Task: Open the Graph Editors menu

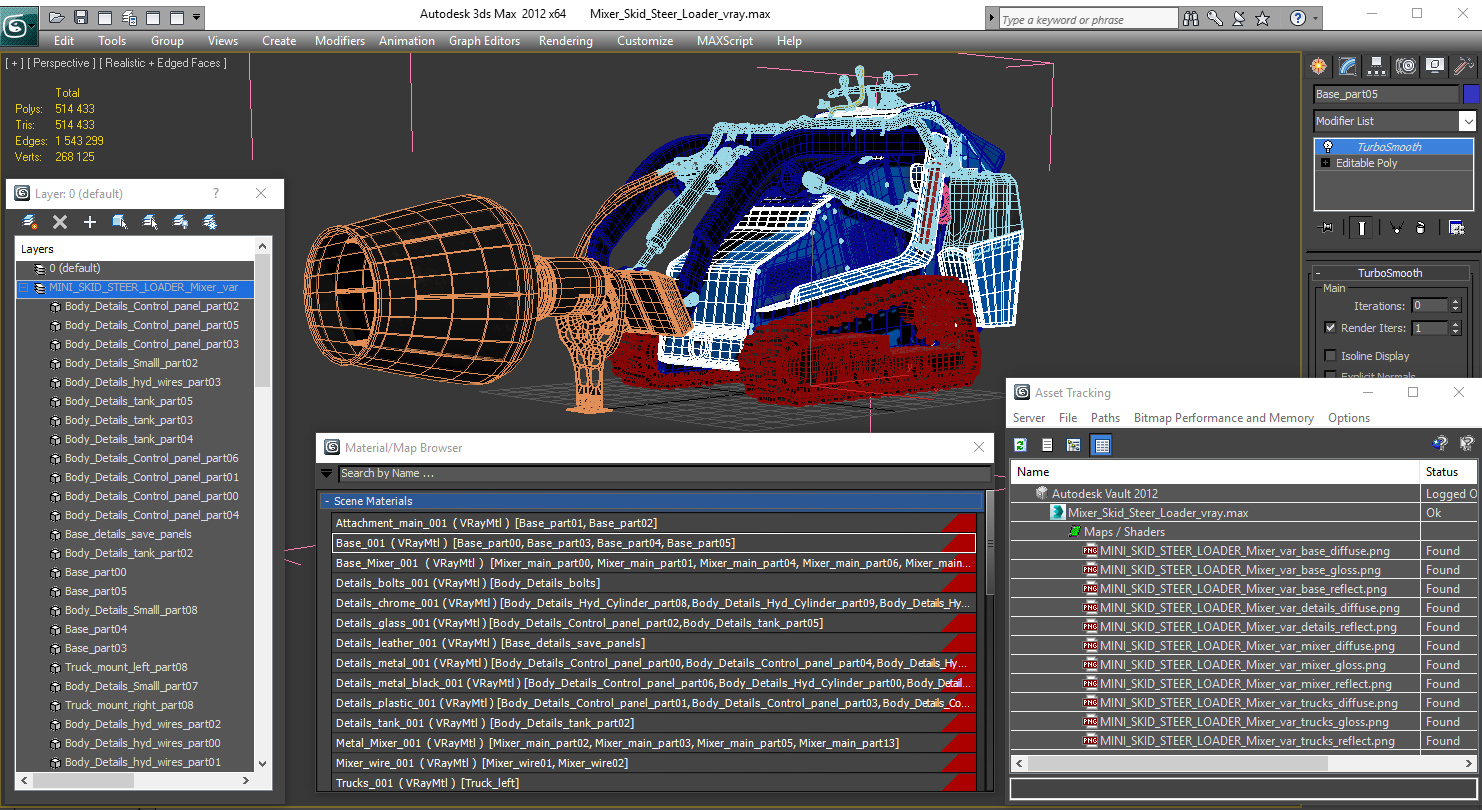Action: point(484,41)
